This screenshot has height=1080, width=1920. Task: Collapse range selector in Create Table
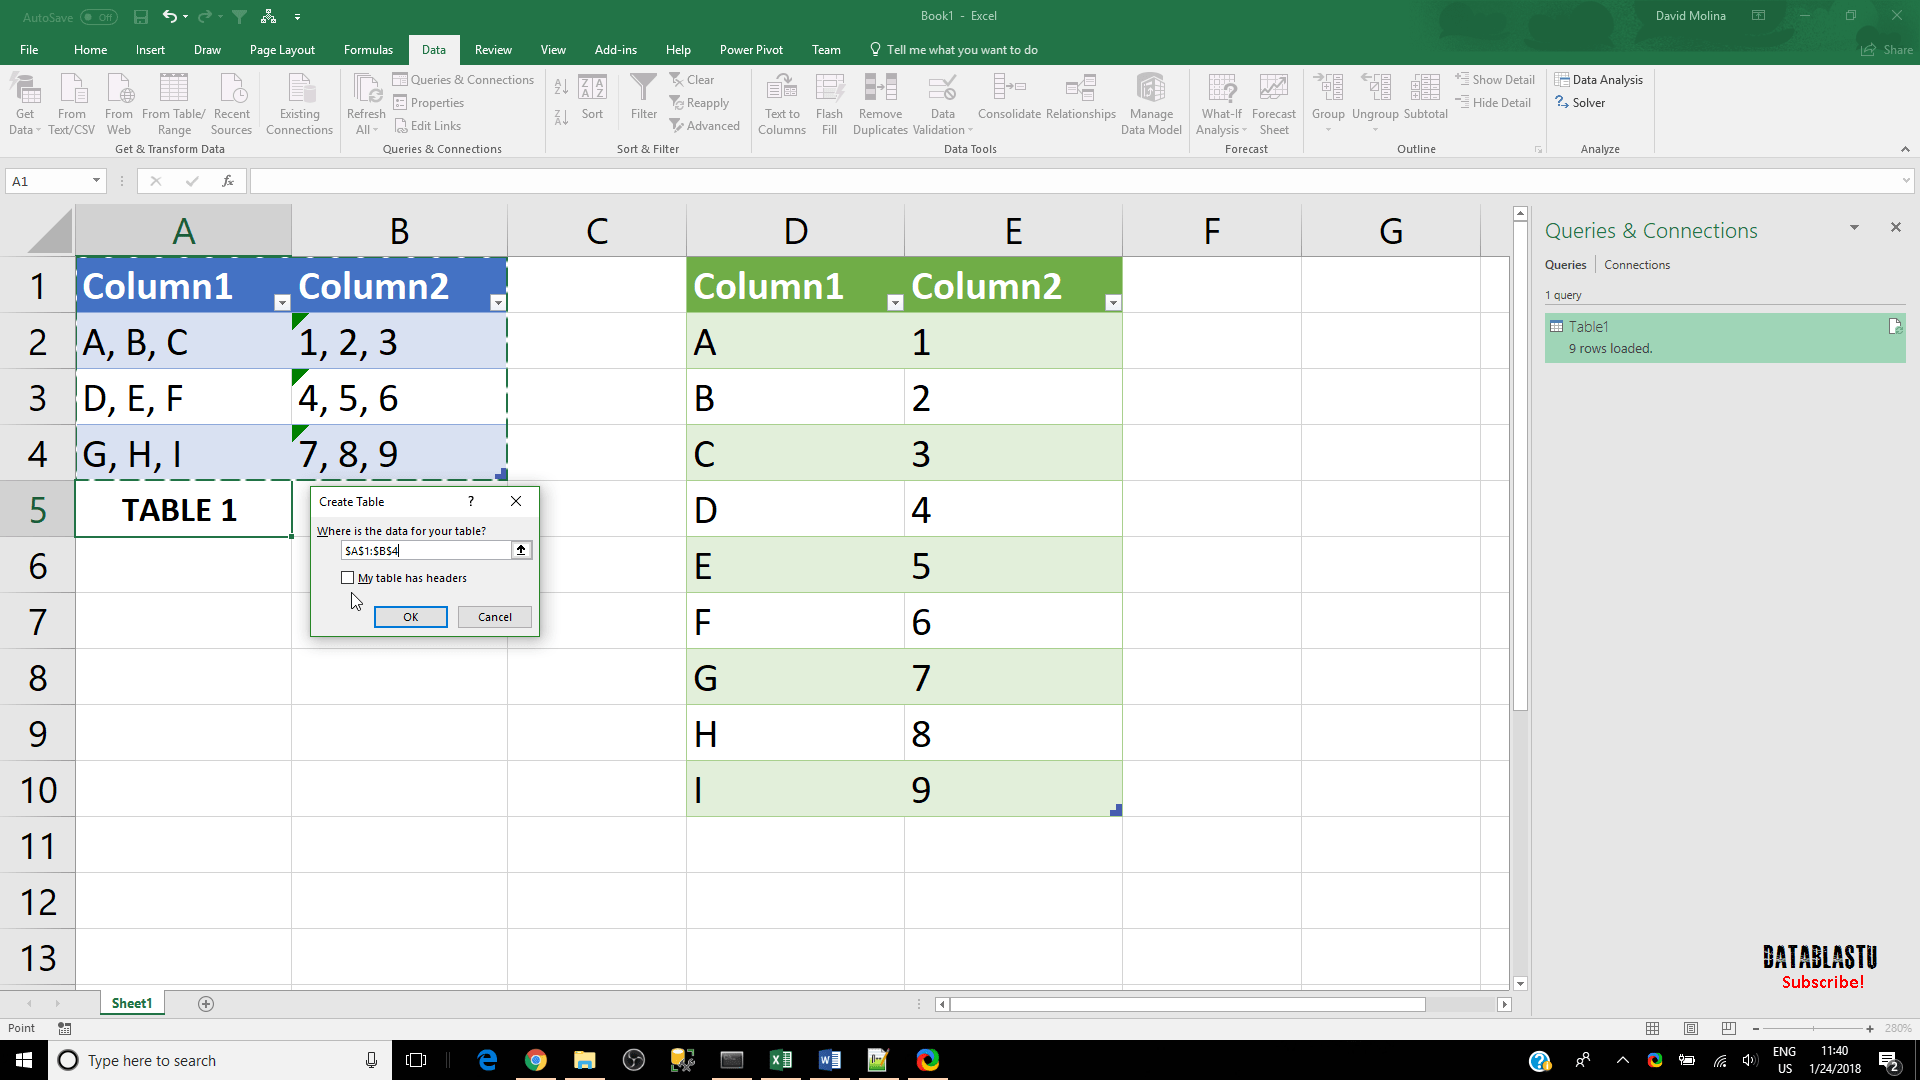point(521,550)
